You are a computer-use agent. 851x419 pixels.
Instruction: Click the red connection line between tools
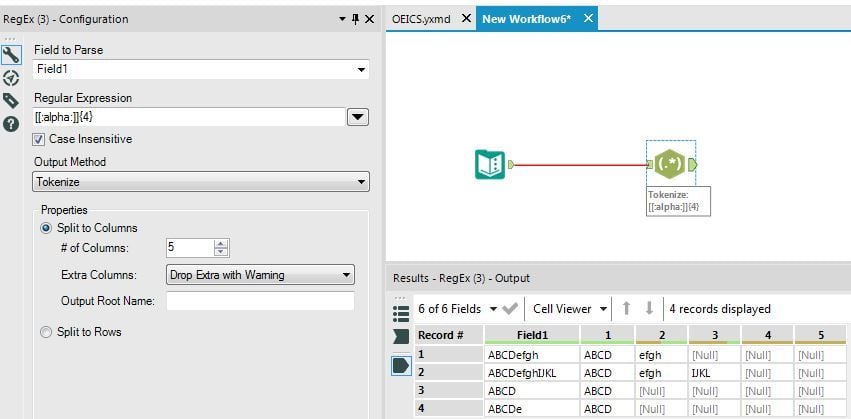coord(580,165)
